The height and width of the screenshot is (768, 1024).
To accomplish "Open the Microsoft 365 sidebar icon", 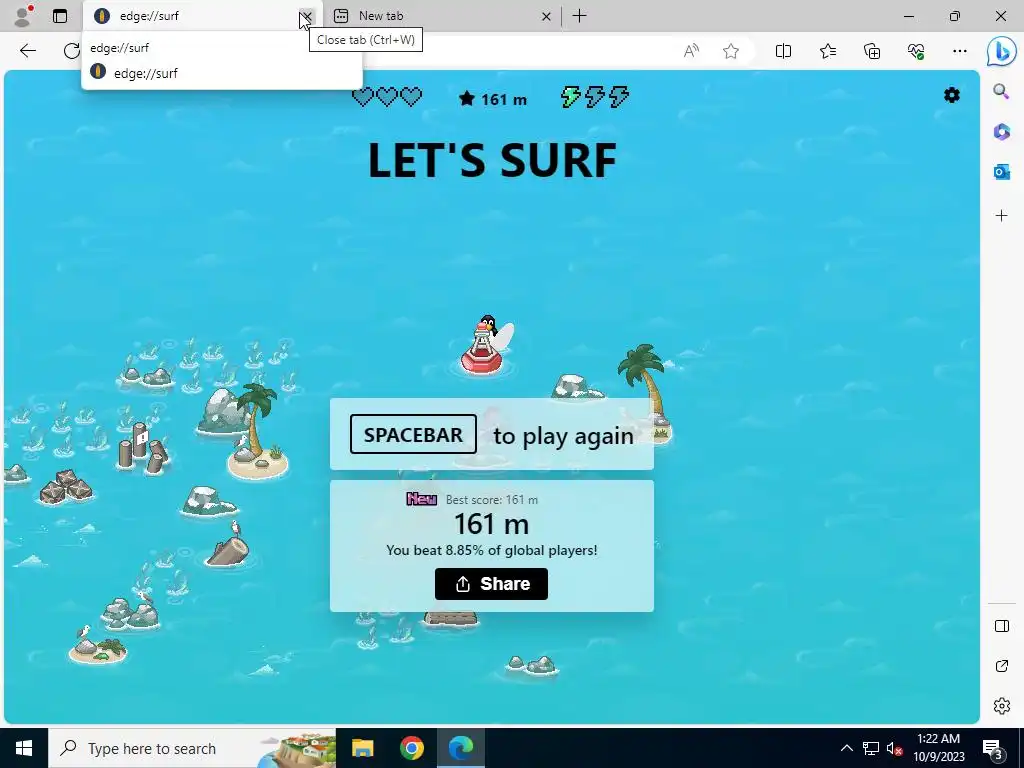I will click(1001, 131).
